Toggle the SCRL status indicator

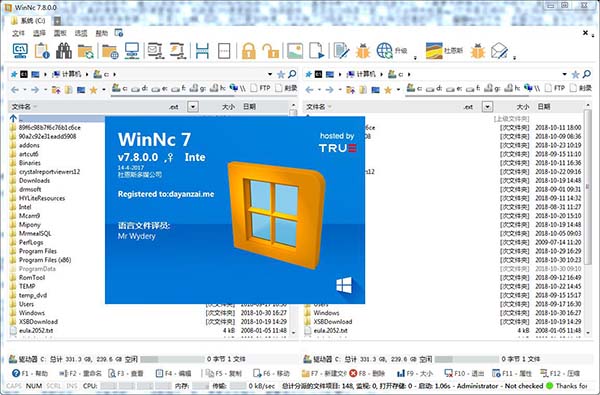pos(54,386)
